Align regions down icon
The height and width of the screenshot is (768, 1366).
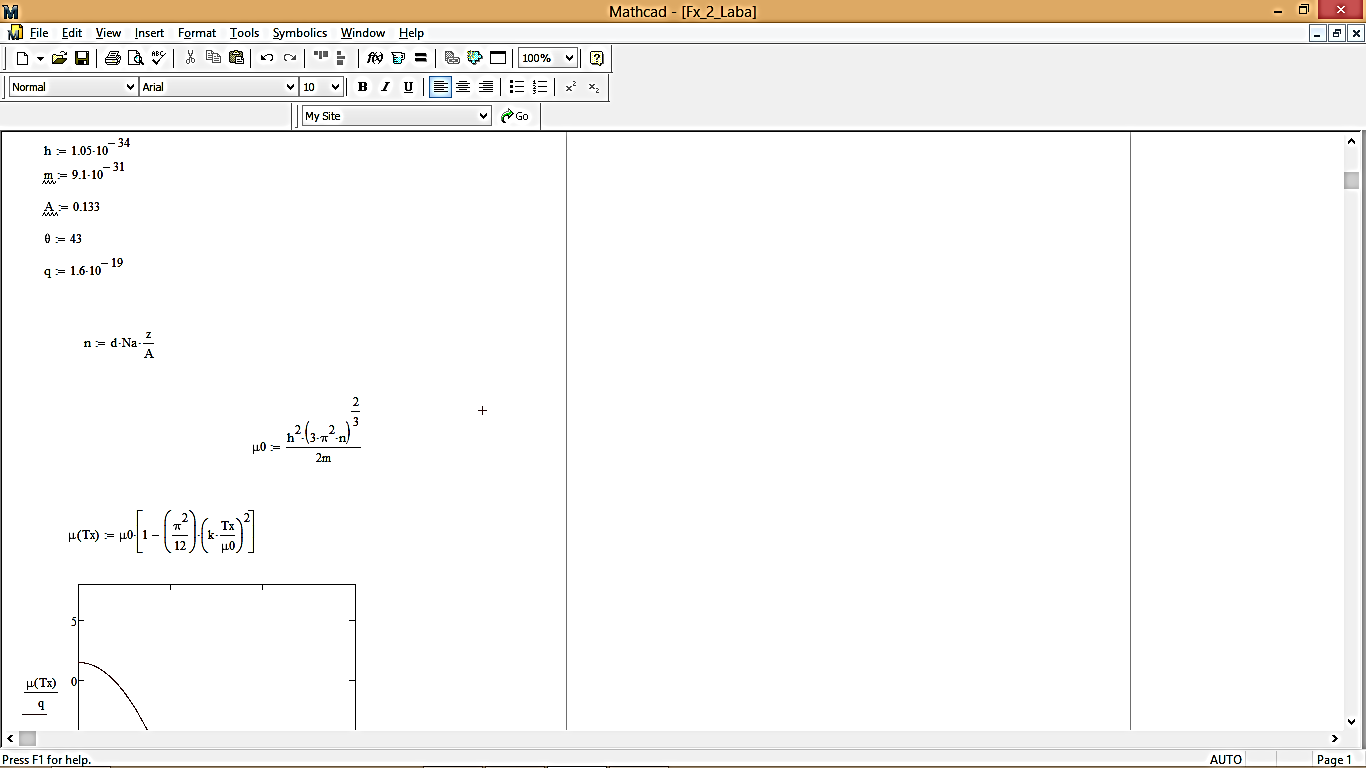(x=342, y=58)
